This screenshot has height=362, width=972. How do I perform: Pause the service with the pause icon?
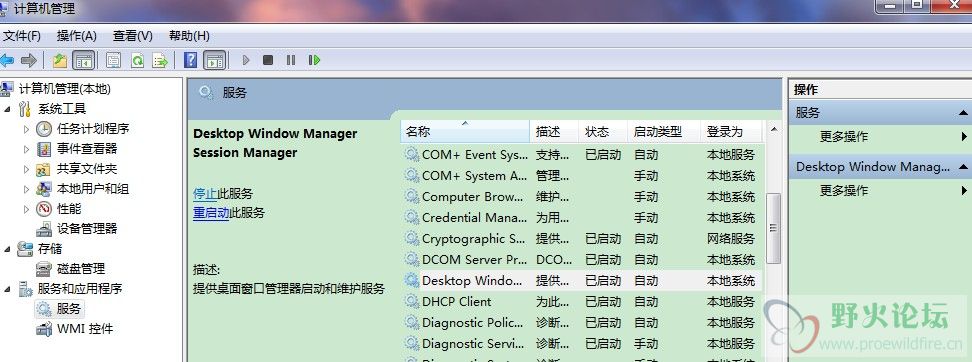[291, 60]
